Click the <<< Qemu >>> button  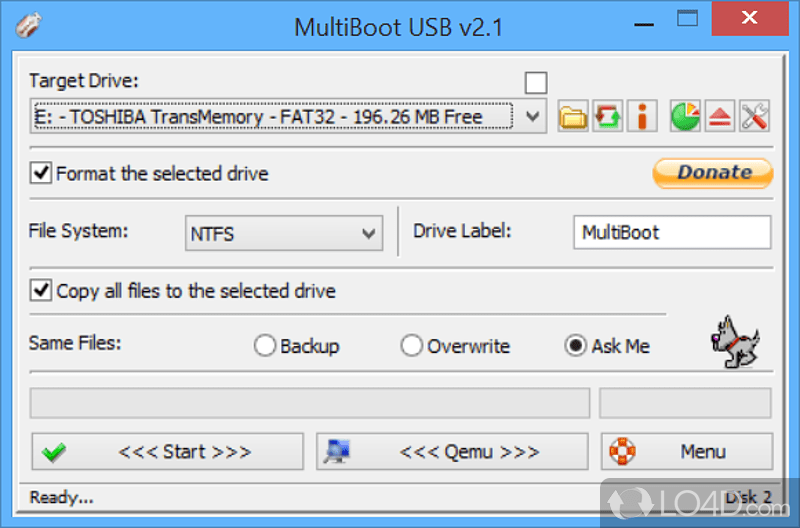coord(452,451)
